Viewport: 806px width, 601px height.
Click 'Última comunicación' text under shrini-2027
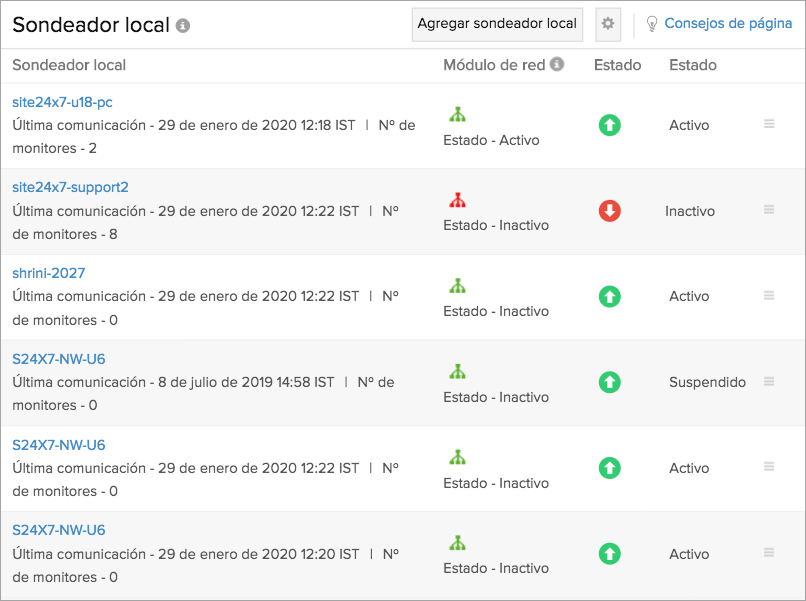(186, 297)
